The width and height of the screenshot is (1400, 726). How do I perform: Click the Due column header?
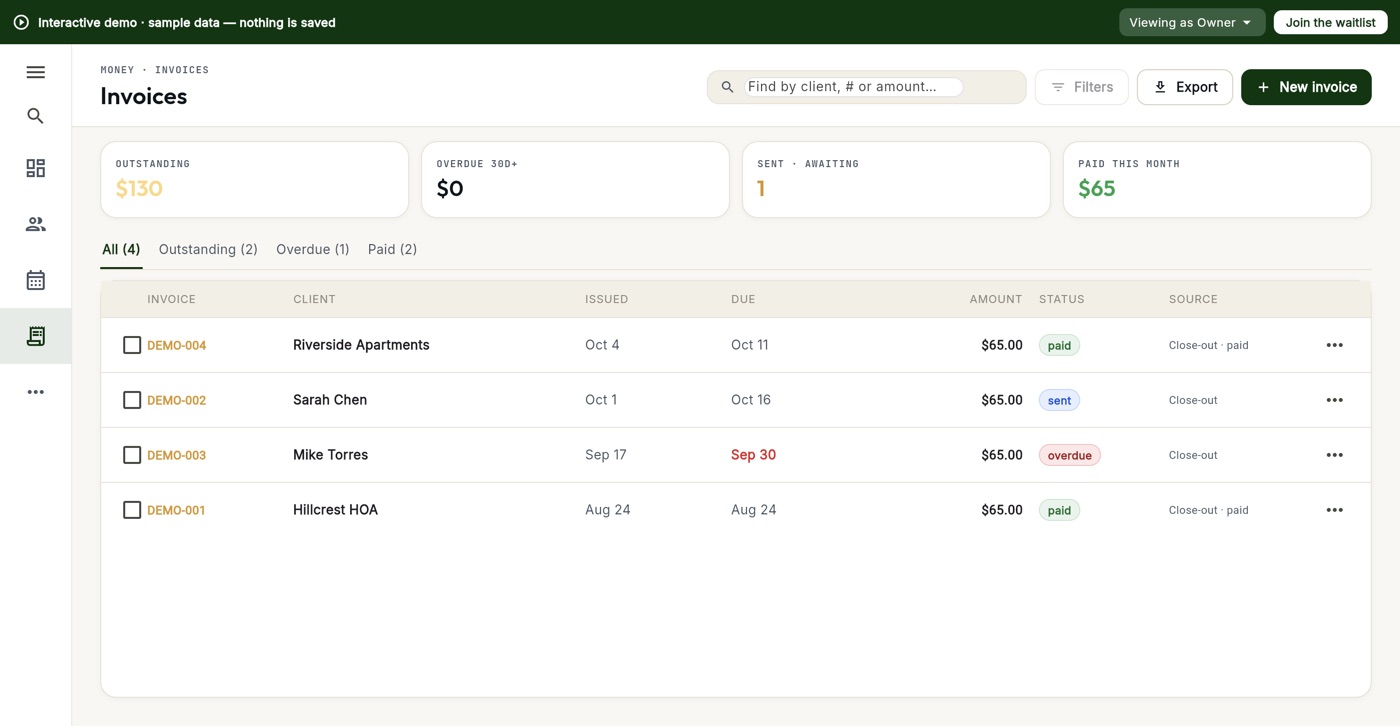click(743, 299)
